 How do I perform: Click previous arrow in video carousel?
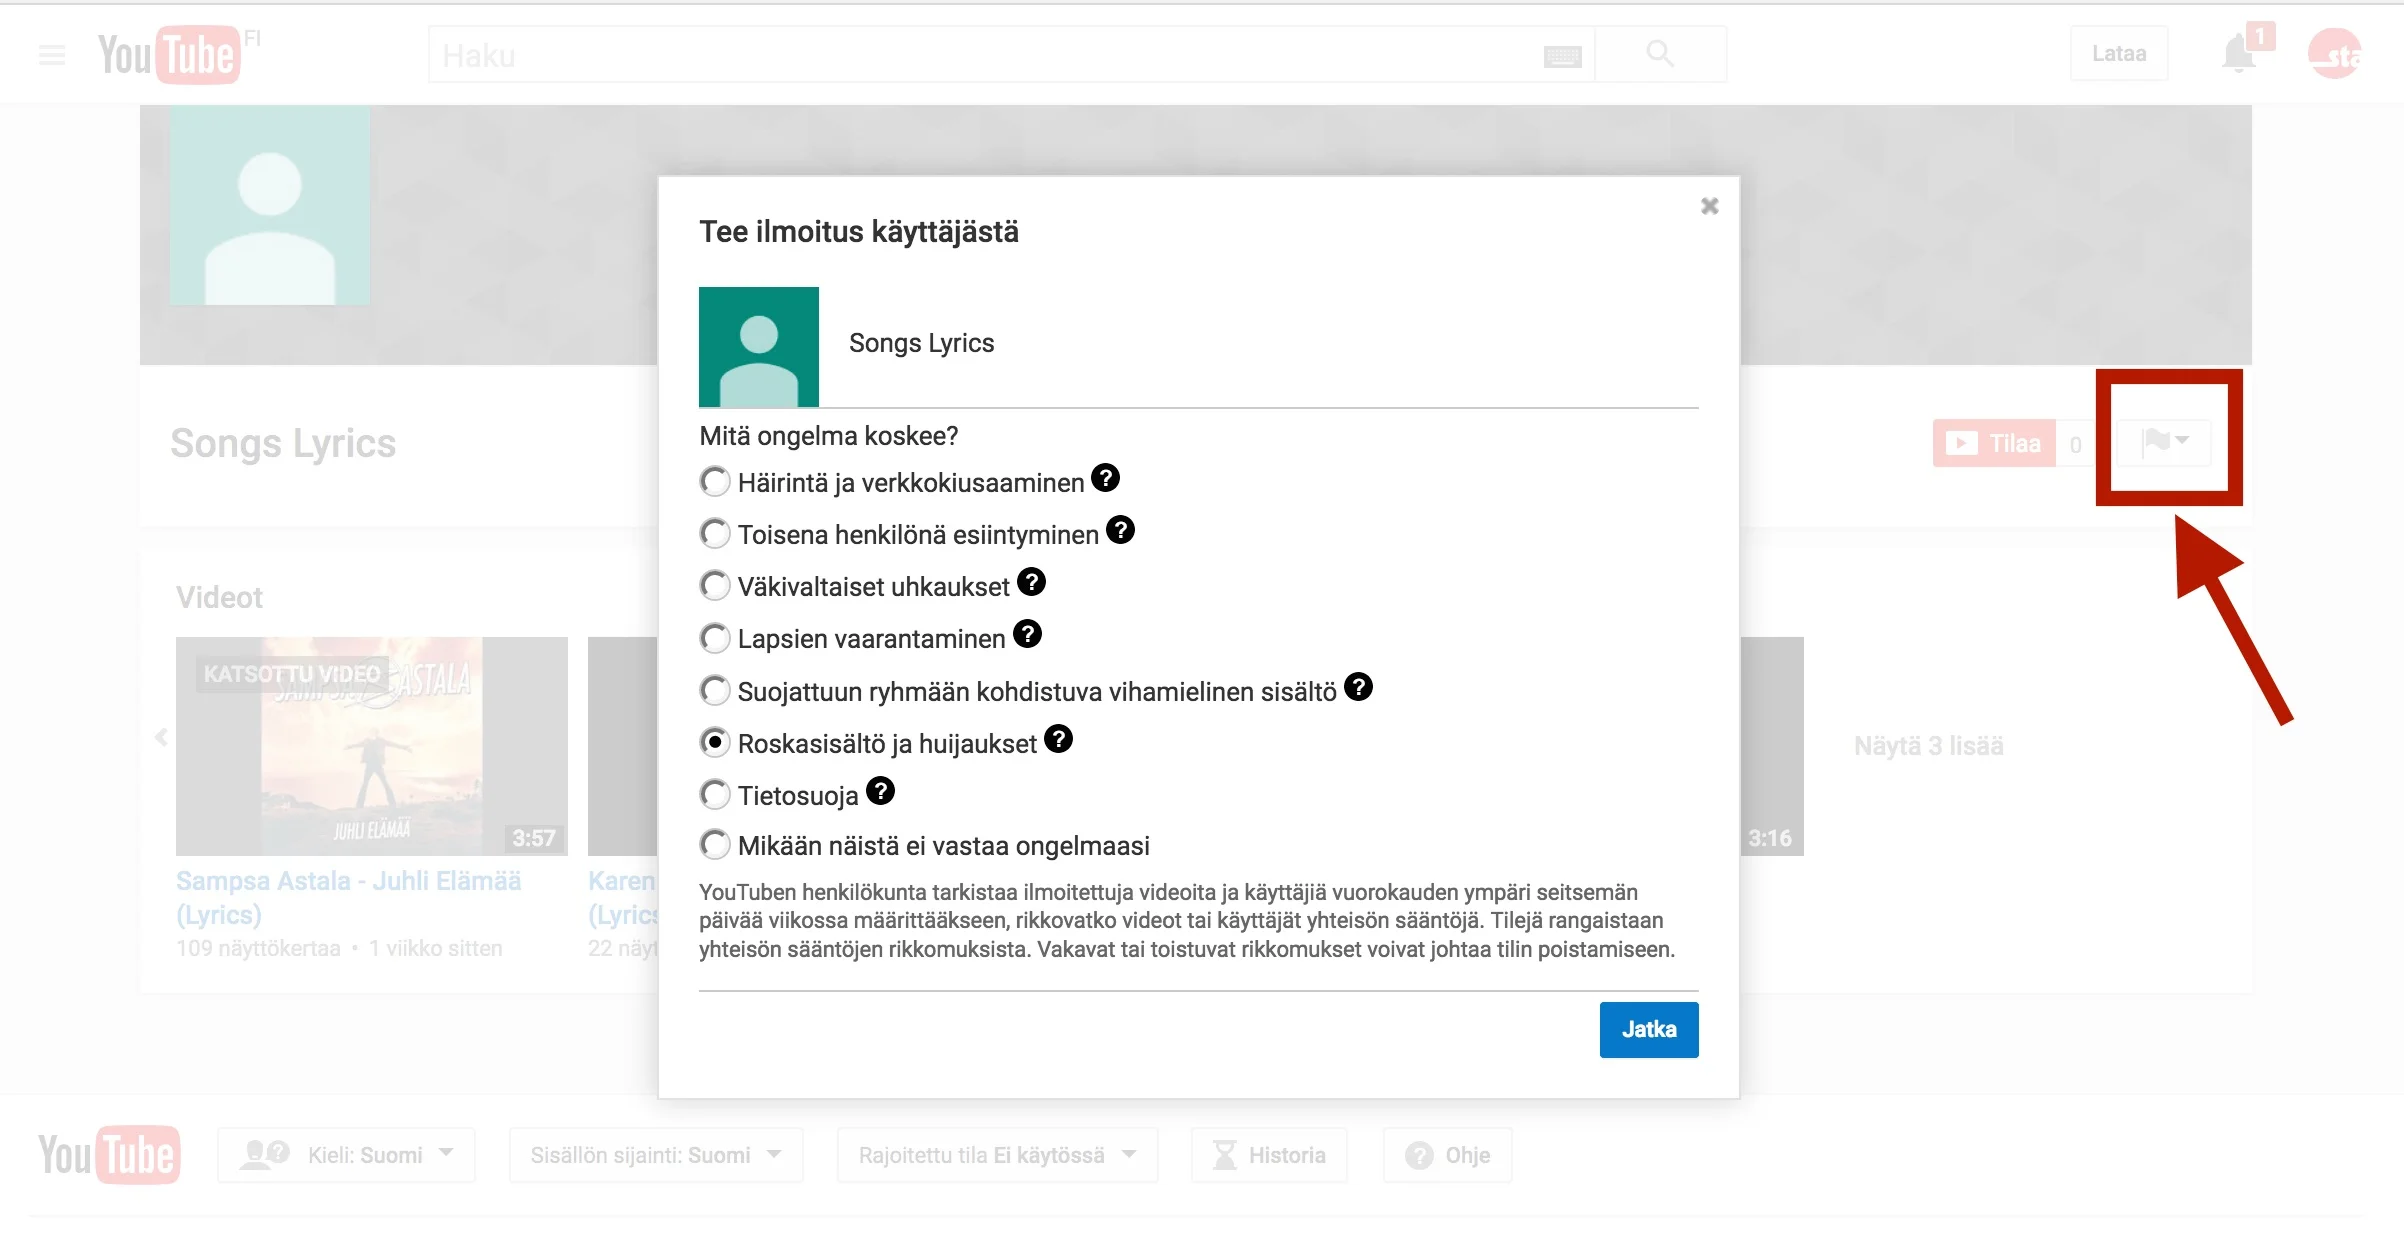point(161,738)
